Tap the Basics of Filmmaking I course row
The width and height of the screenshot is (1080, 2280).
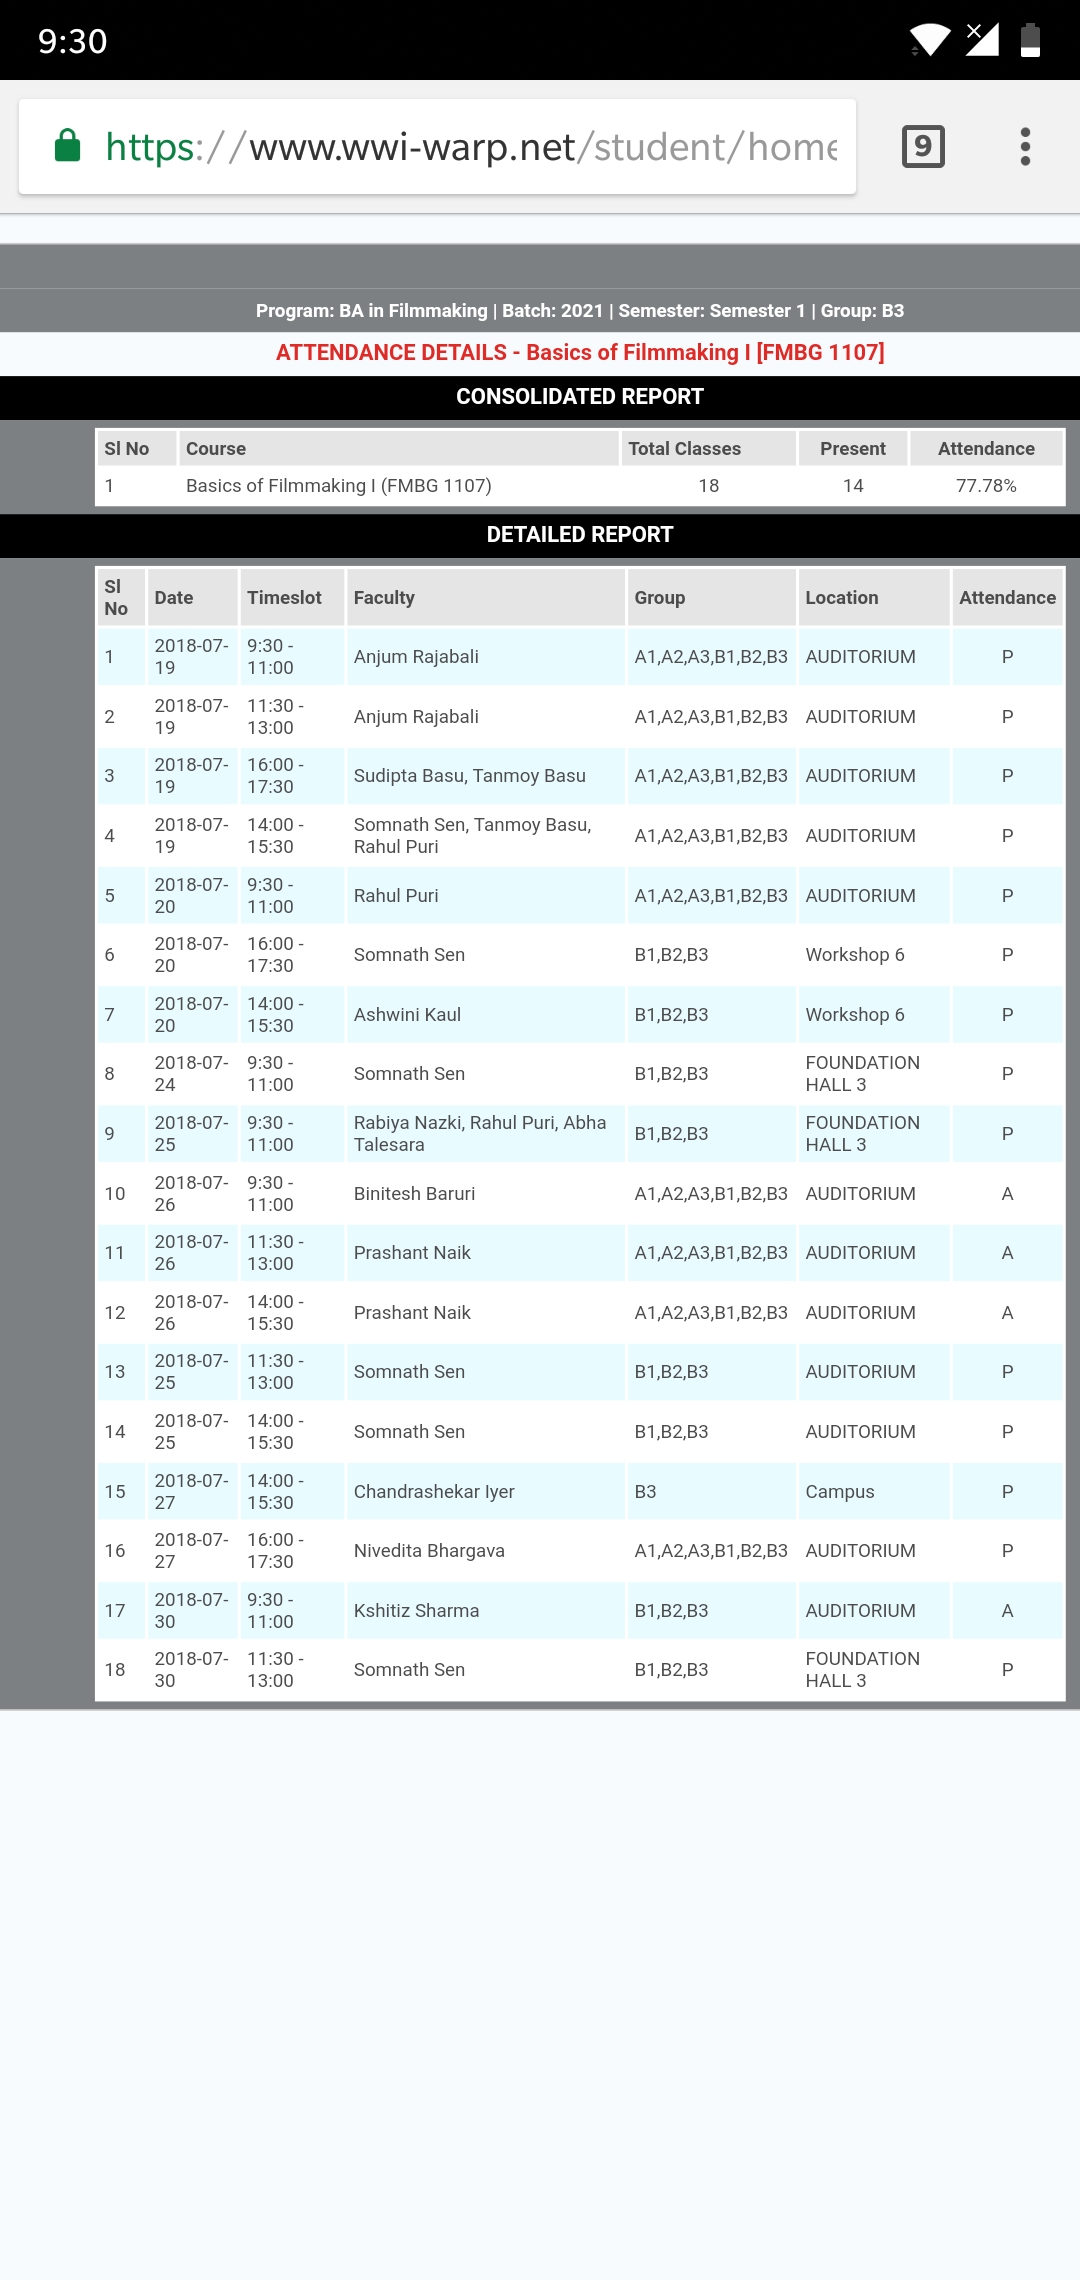click(x=338, y=486)
